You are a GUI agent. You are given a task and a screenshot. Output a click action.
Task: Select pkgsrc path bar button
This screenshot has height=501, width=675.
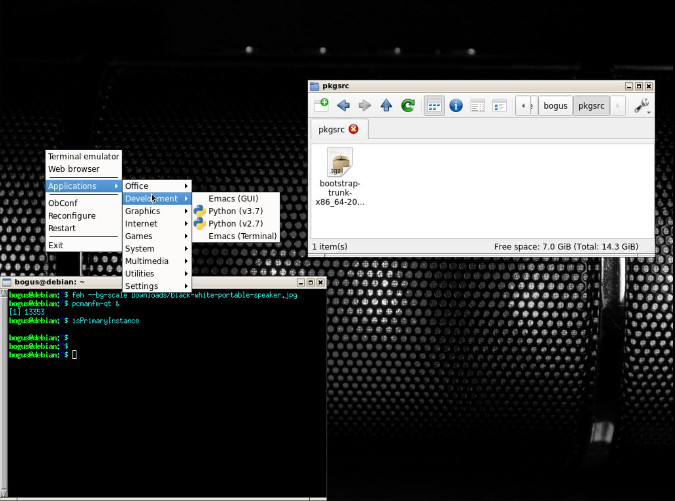tap(591, 106)
